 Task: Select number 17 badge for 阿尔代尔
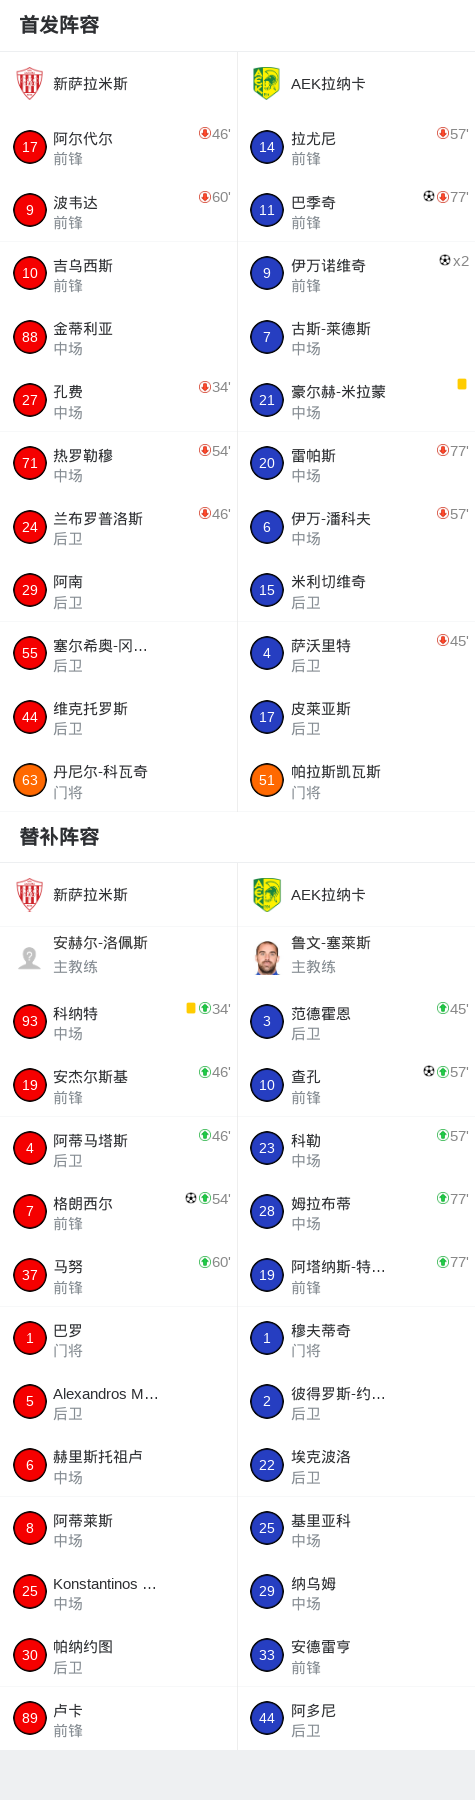tap(30, 147)
